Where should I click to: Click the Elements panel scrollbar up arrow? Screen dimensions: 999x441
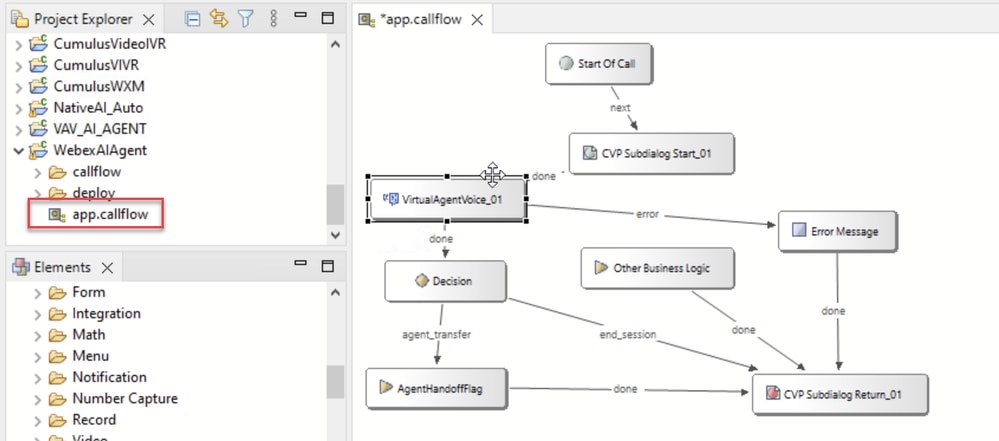[x=336, y=293]
